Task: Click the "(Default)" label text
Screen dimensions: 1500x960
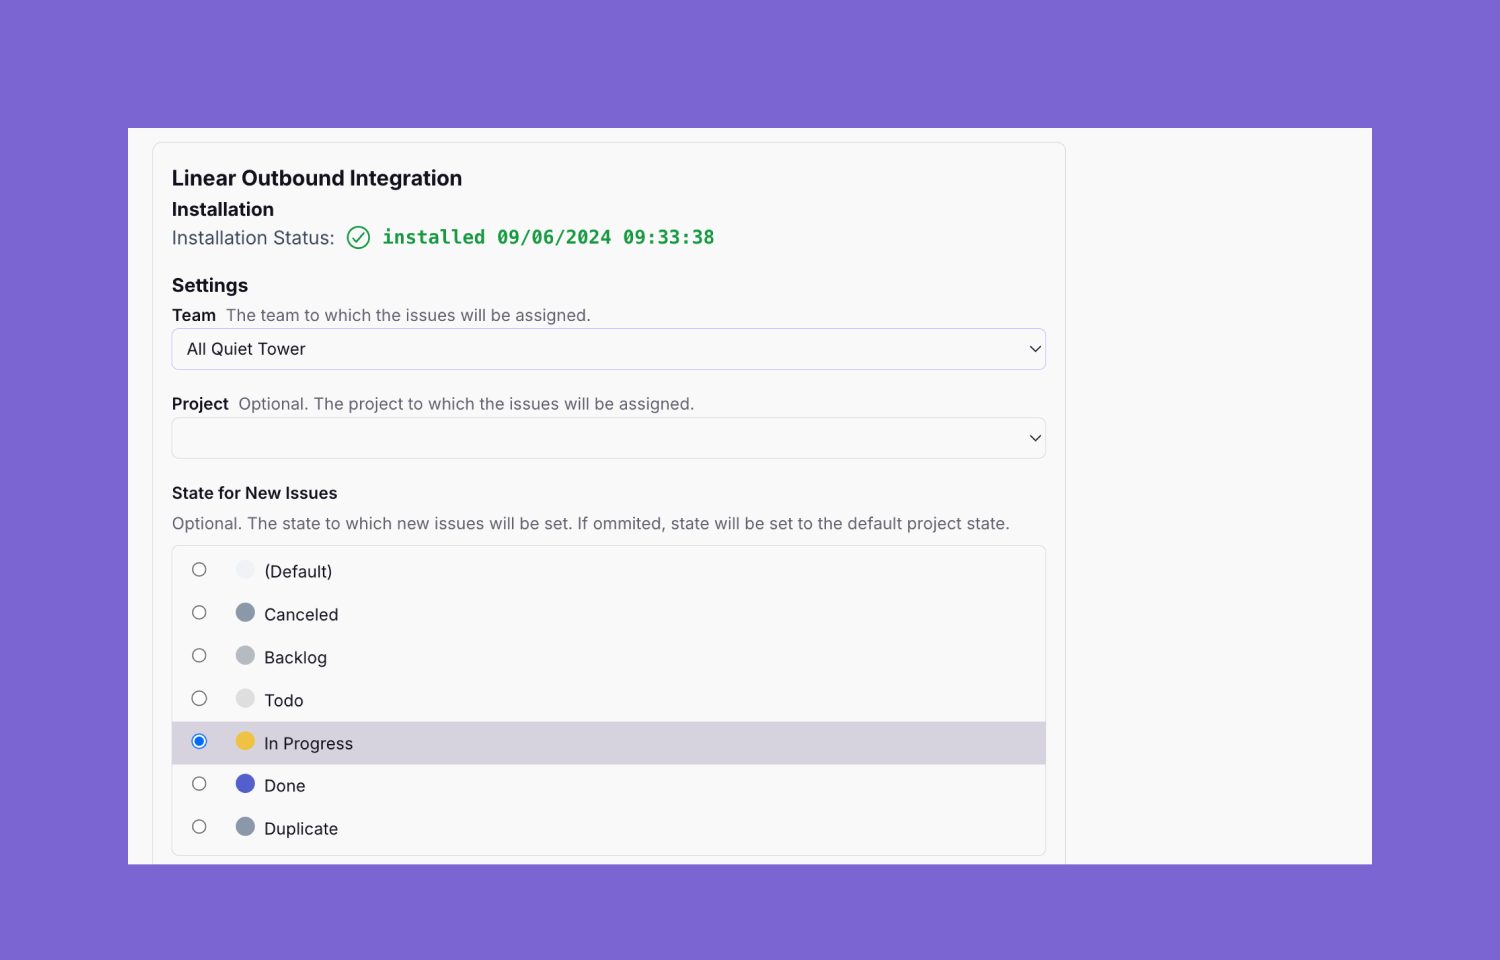Action: point(298,572)
